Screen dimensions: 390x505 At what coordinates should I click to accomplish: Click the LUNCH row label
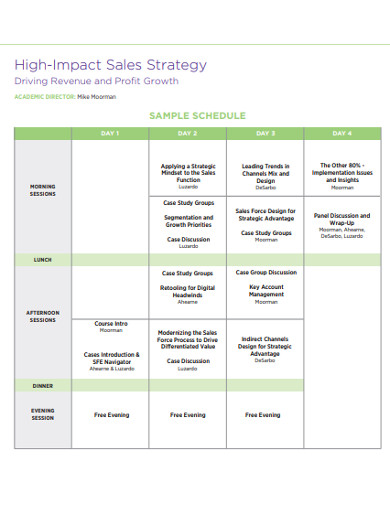43,260
